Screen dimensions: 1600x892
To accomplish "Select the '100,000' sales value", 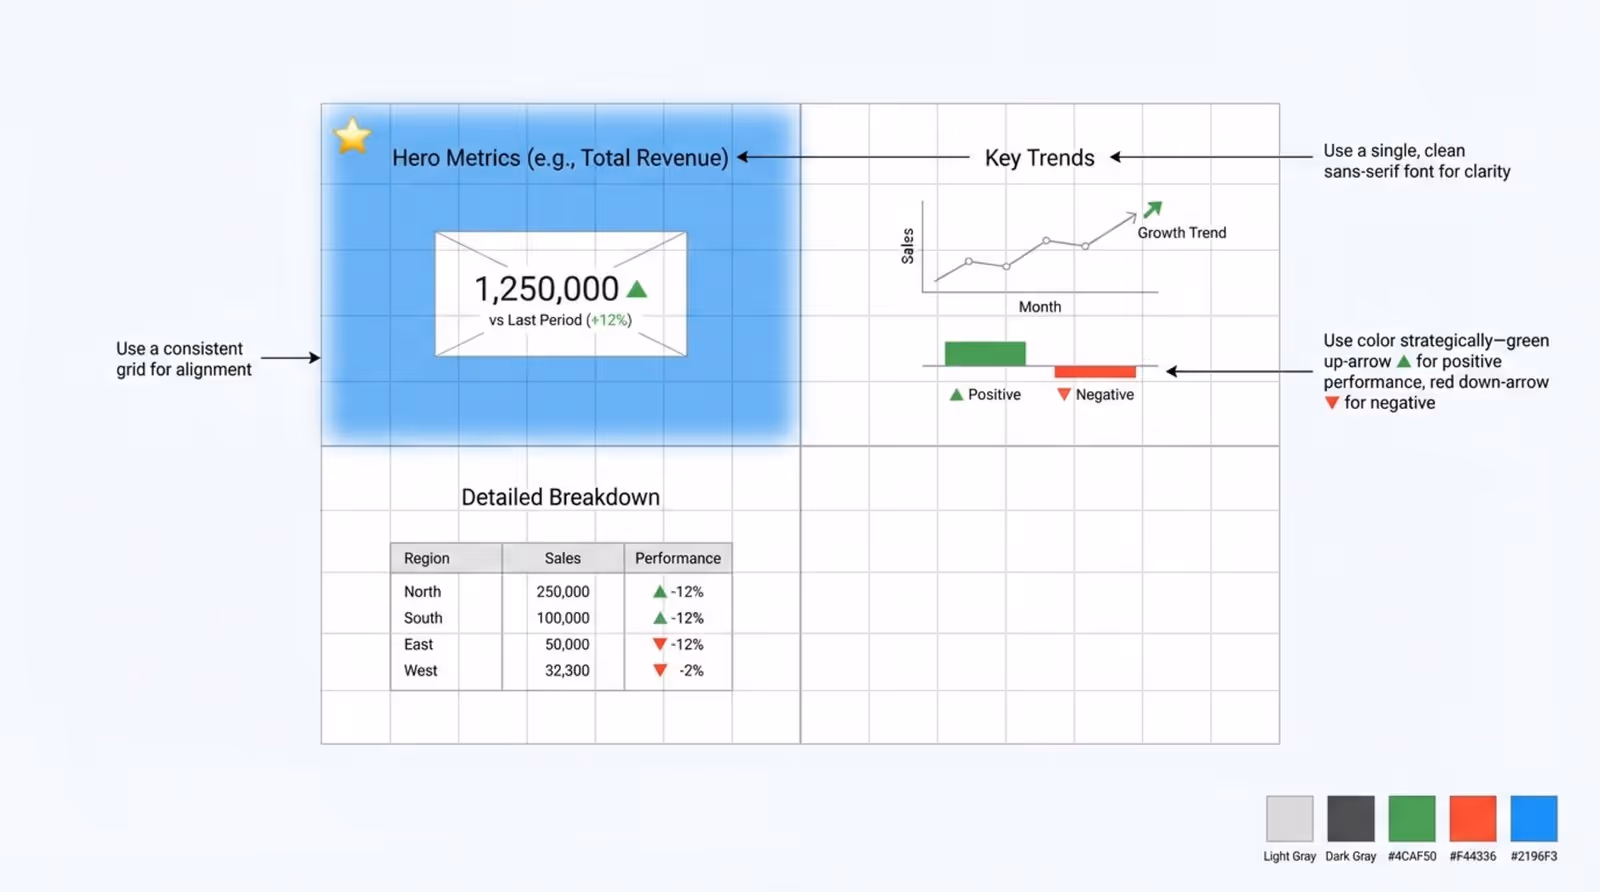I will (563, 618).
